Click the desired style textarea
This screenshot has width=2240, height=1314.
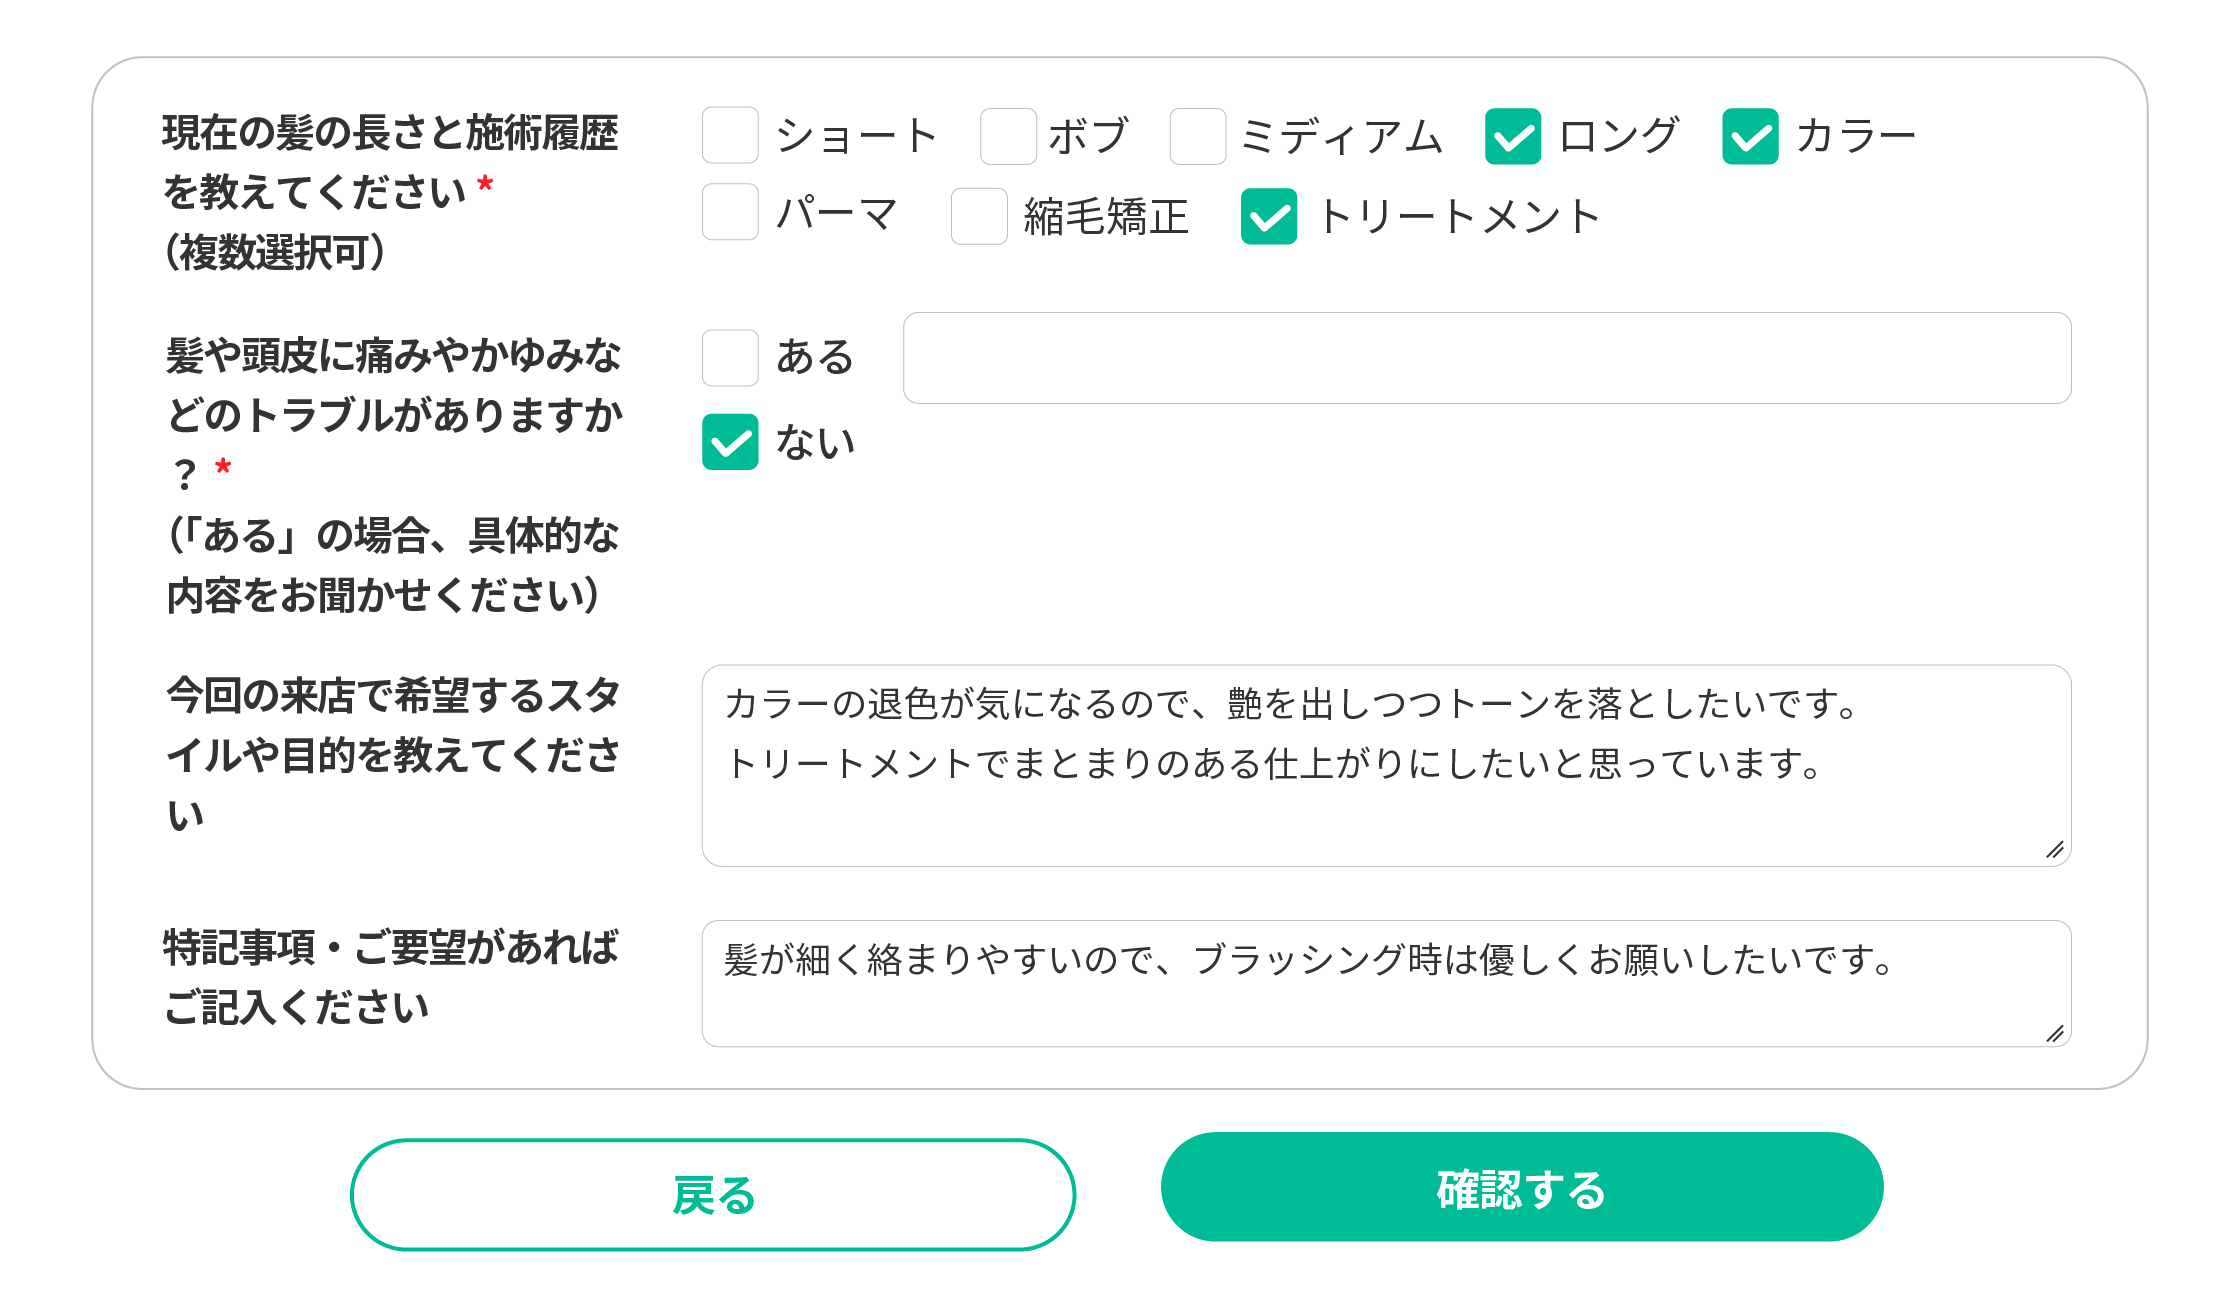[1386, 765]
